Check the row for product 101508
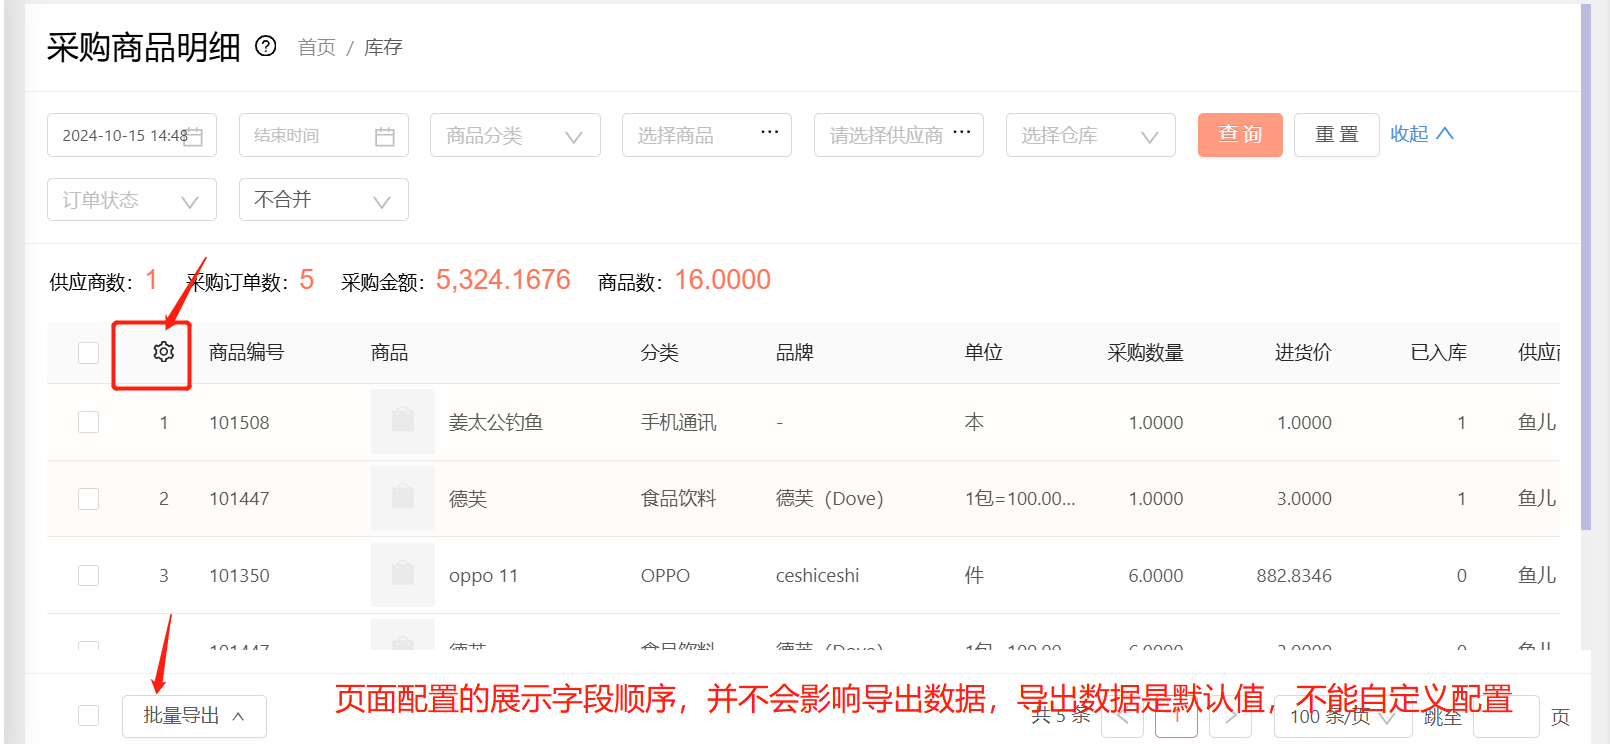 pos(89,422)
